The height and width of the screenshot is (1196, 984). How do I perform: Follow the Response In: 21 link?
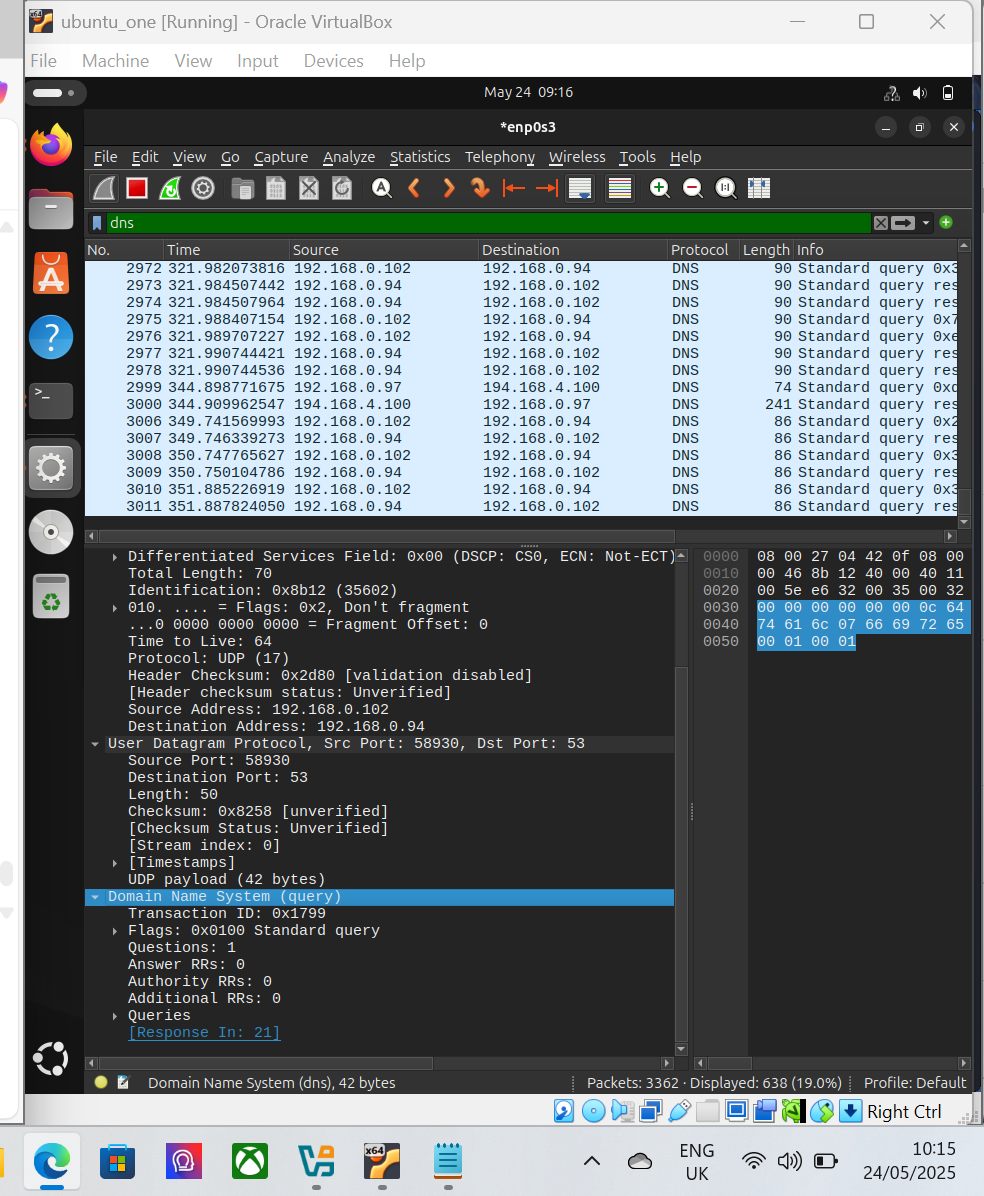[204, 1032]
